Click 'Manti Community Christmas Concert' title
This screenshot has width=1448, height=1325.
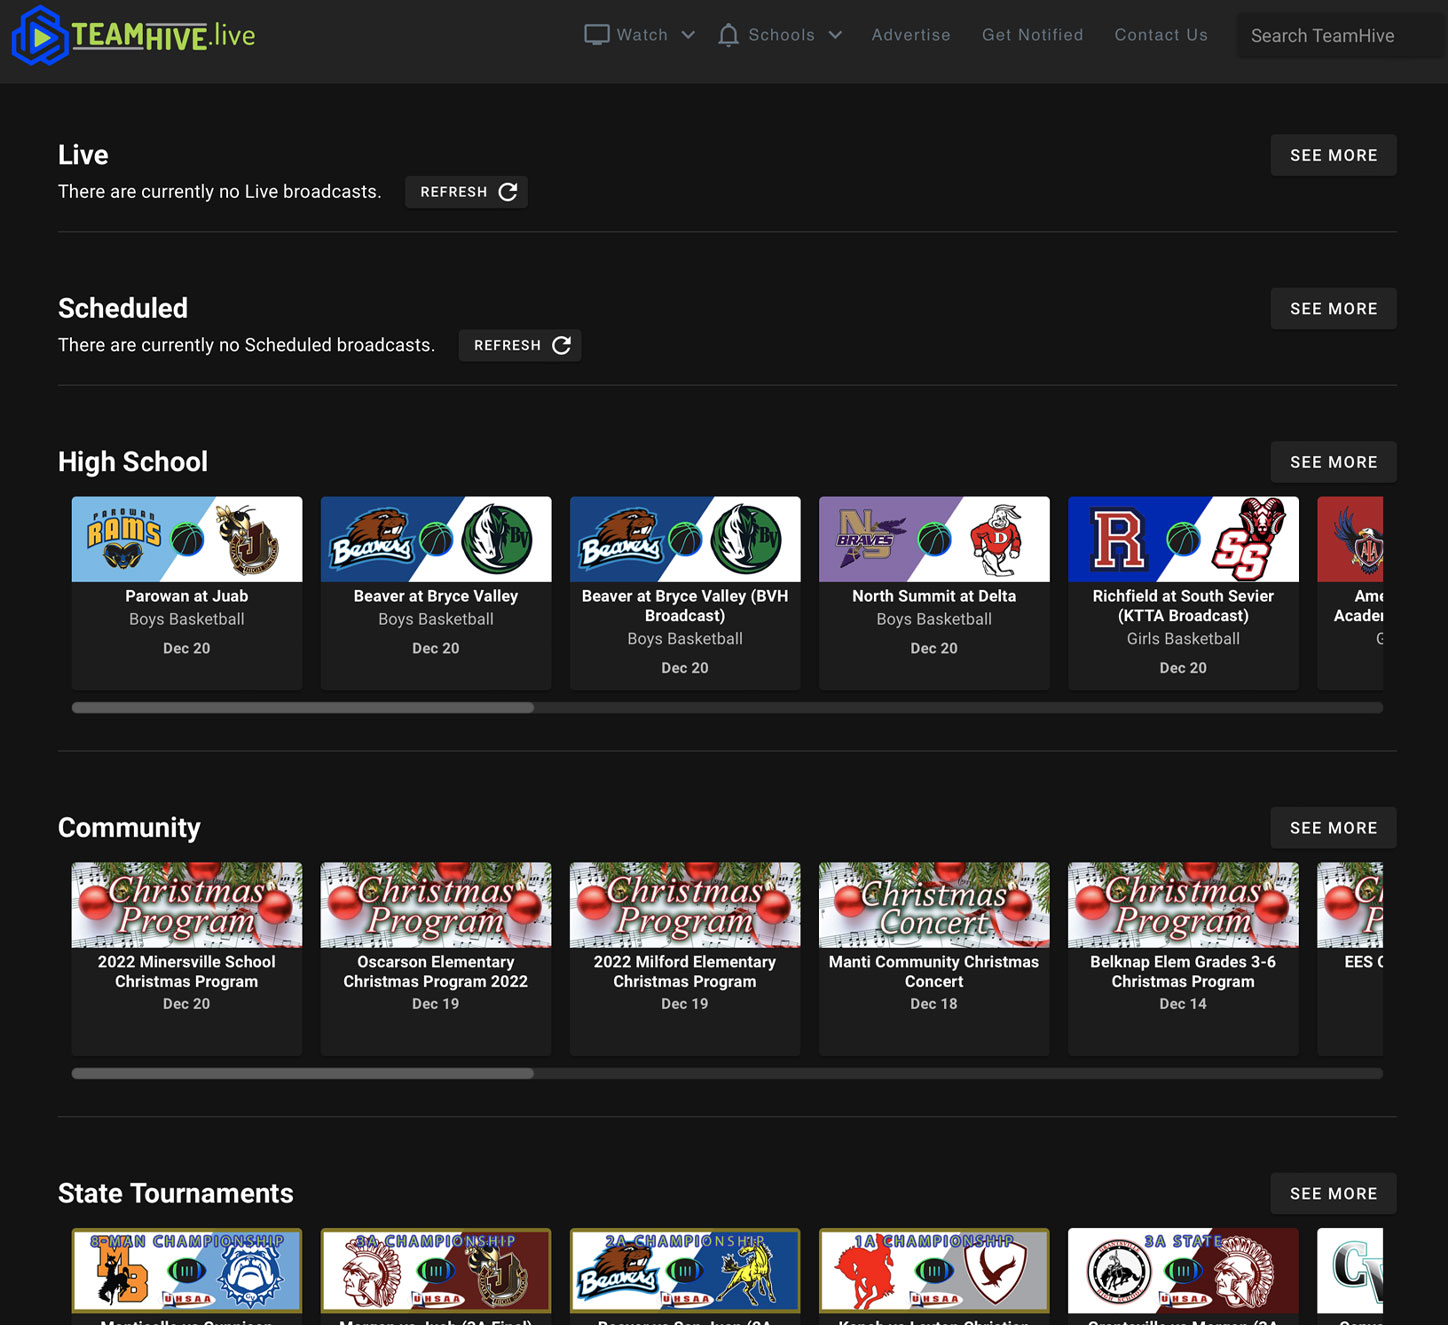[x=934, y=972]
